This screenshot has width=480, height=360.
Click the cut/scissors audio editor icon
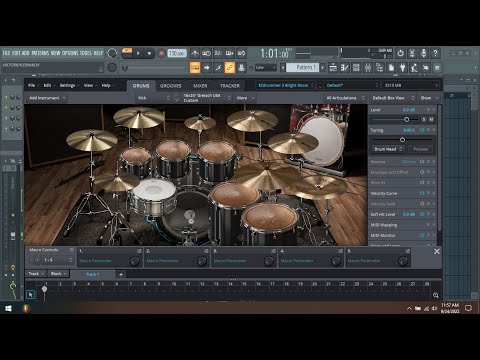(412, 53)
